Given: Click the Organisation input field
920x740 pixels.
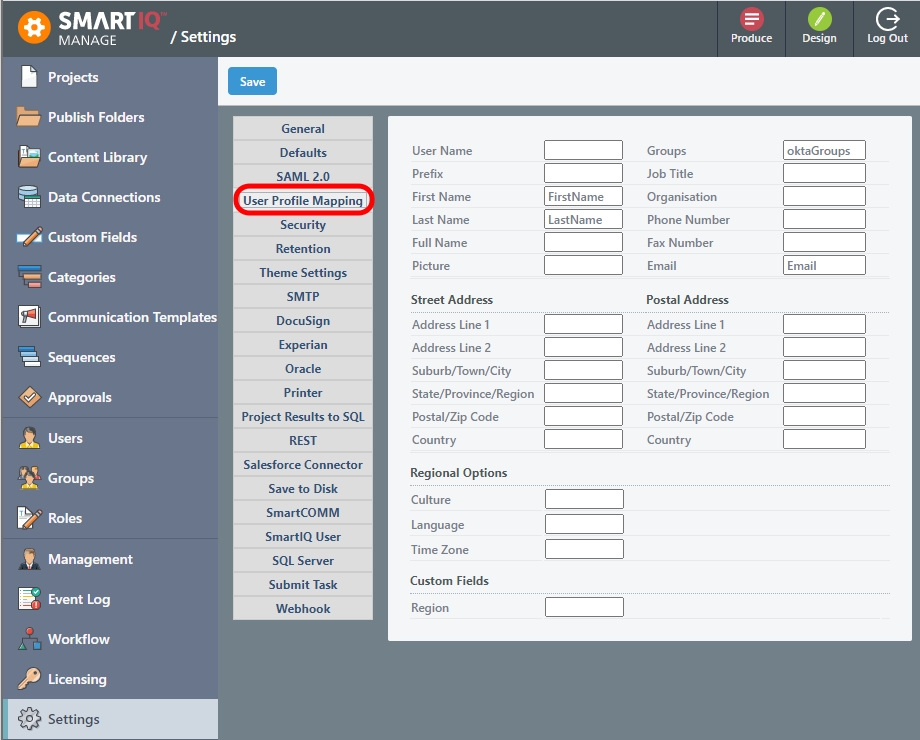Looking at the screenshot, I should [824, 196].
